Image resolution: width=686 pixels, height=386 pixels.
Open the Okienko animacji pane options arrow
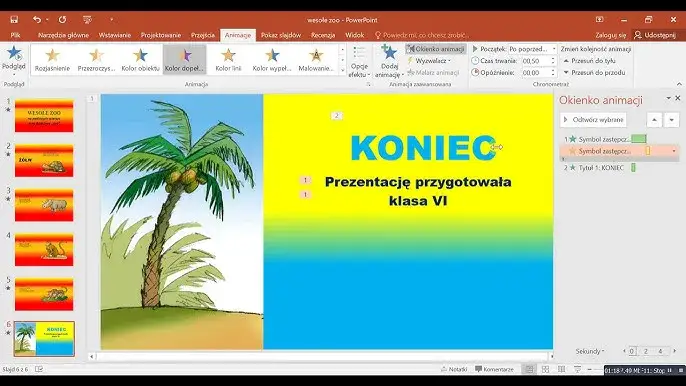tap(668, 98)
